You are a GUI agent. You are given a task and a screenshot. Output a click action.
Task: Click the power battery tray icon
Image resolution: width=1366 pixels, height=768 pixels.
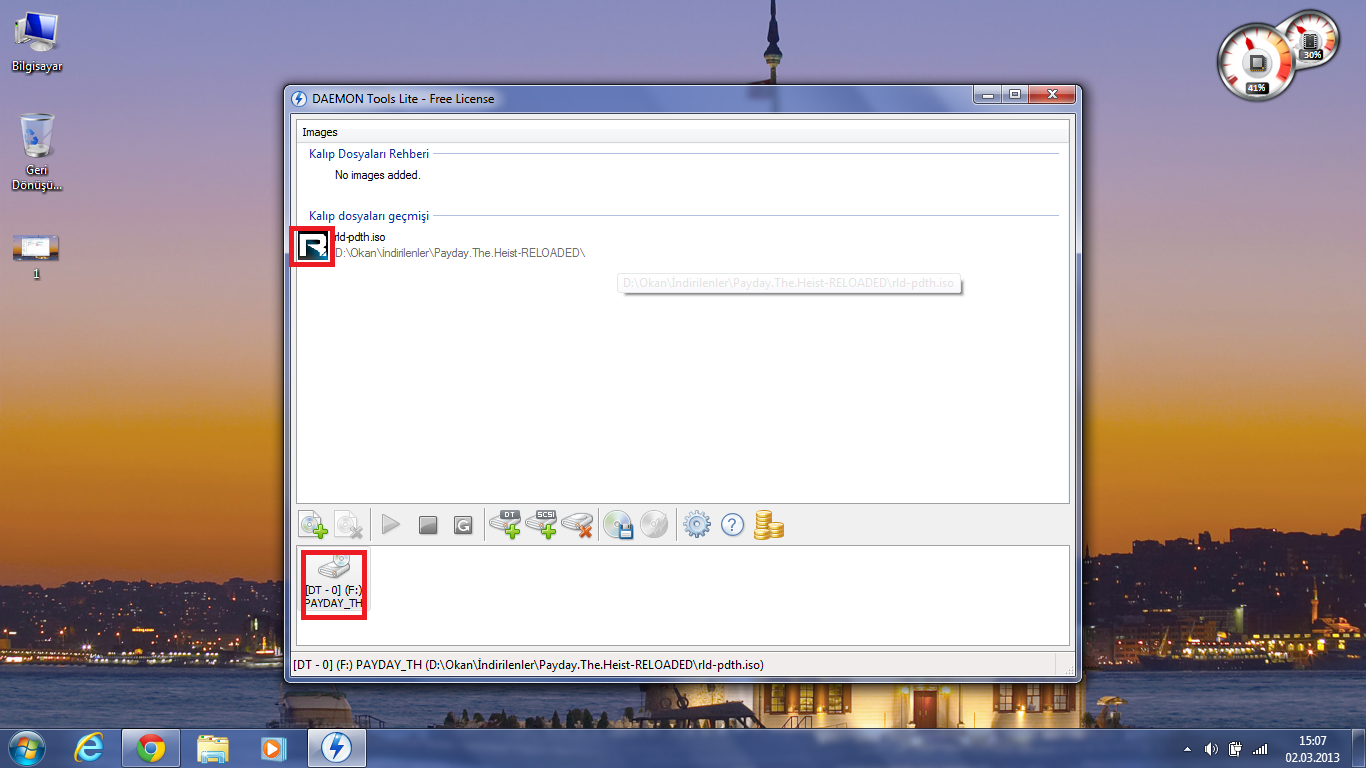click(x=1235, y=749)
